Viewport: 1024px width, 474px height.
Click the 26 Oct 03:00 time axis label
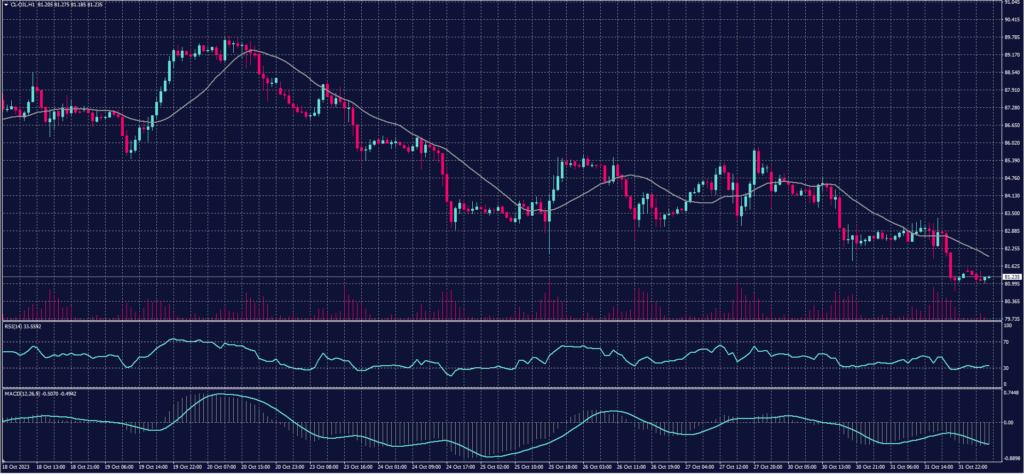click(596, 466)
